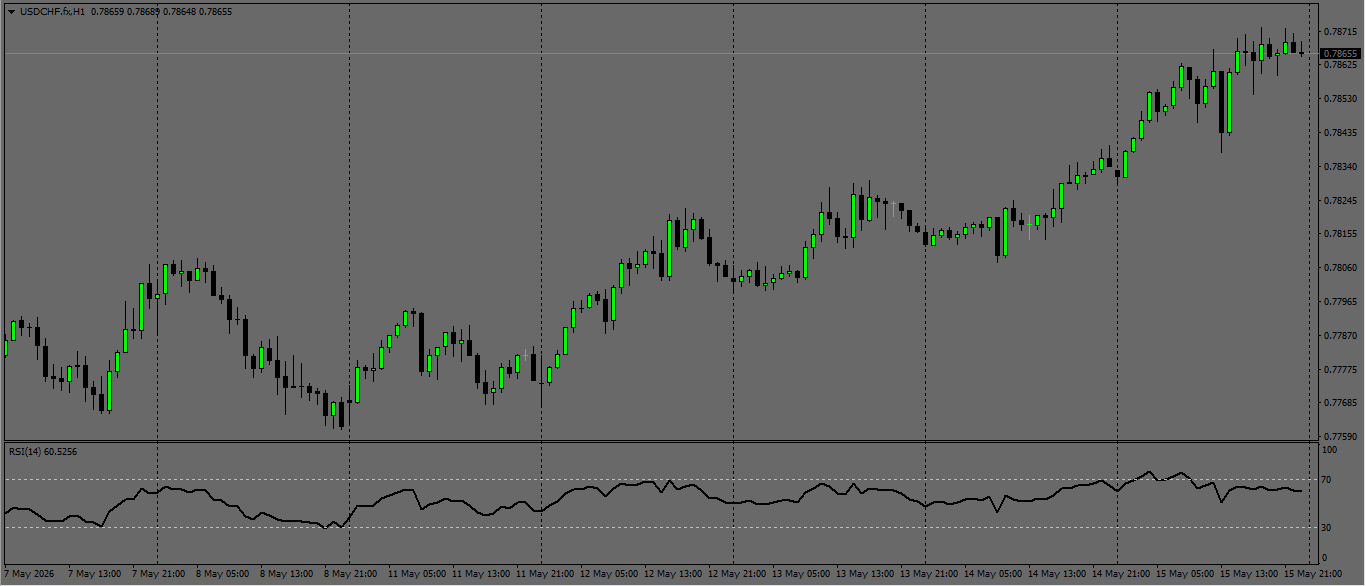
Task: Click the 14 May 13:00 time label
Action: (1056, 575)
